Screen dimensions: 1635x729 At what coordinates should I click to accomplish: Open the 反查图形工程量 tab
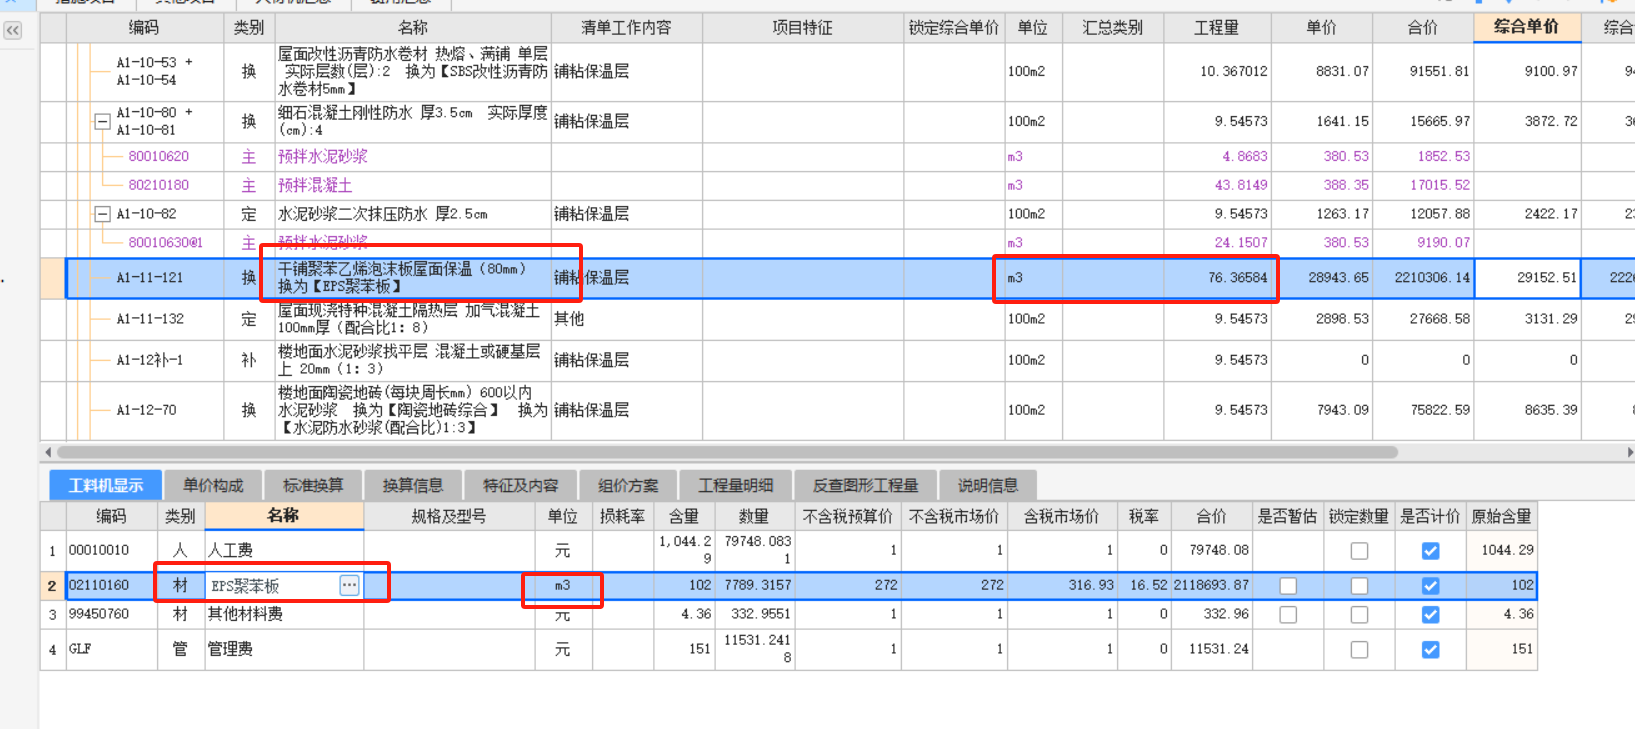865,485
